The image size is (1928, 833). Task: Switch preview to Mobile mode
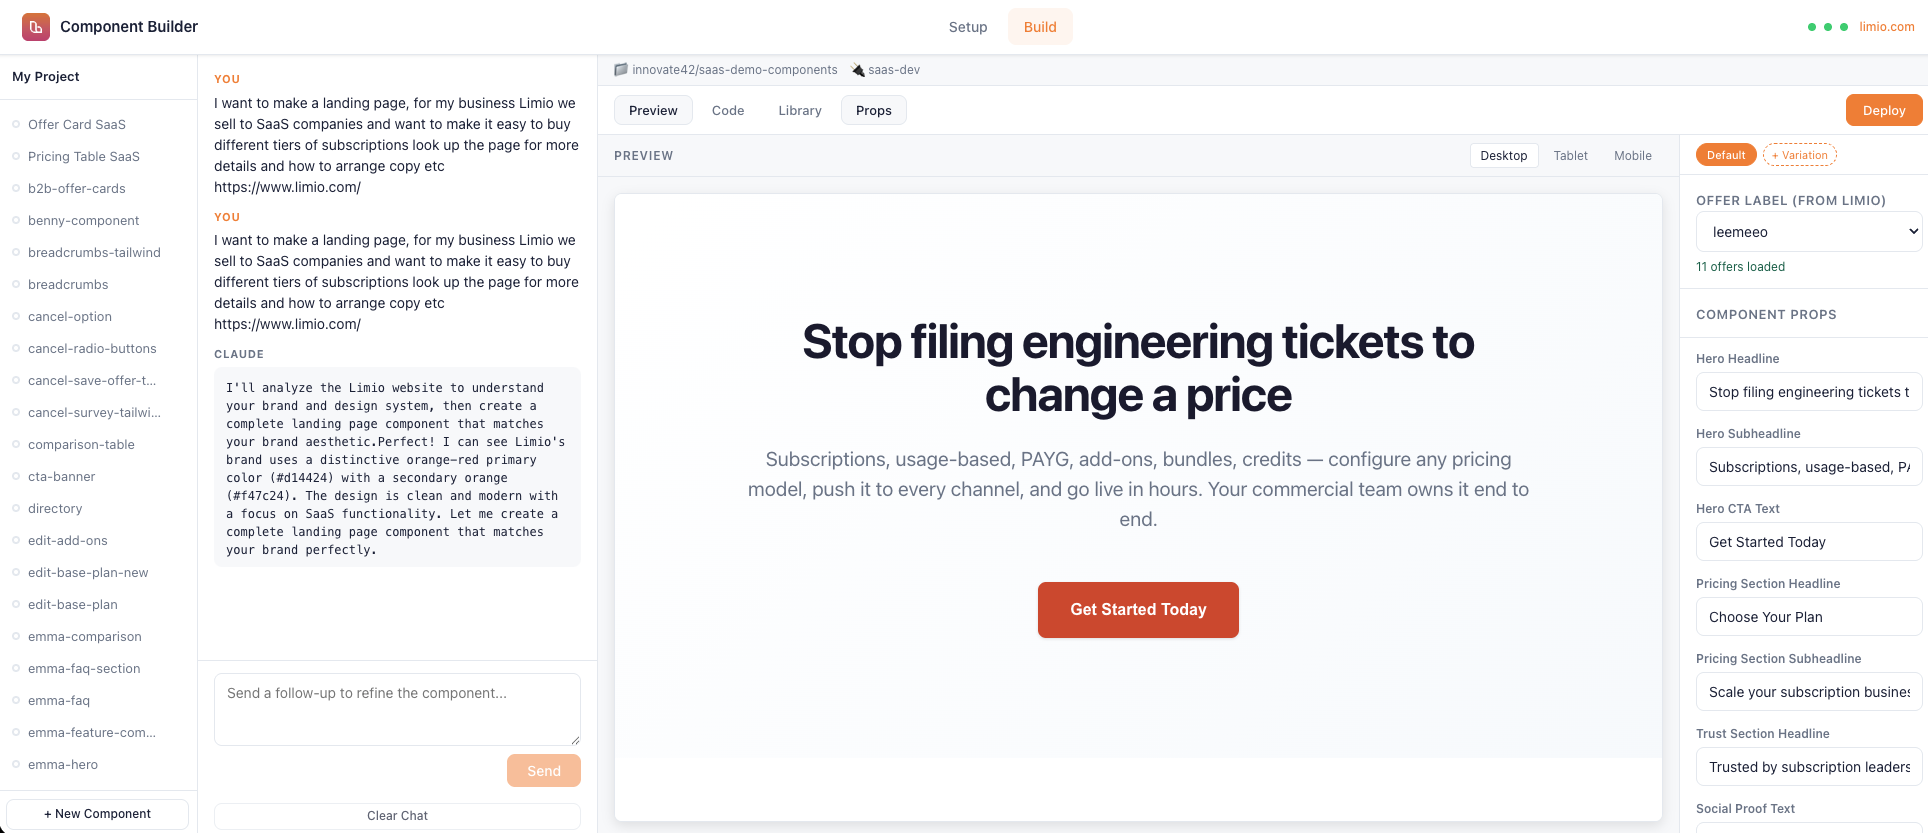[1632, 155]
